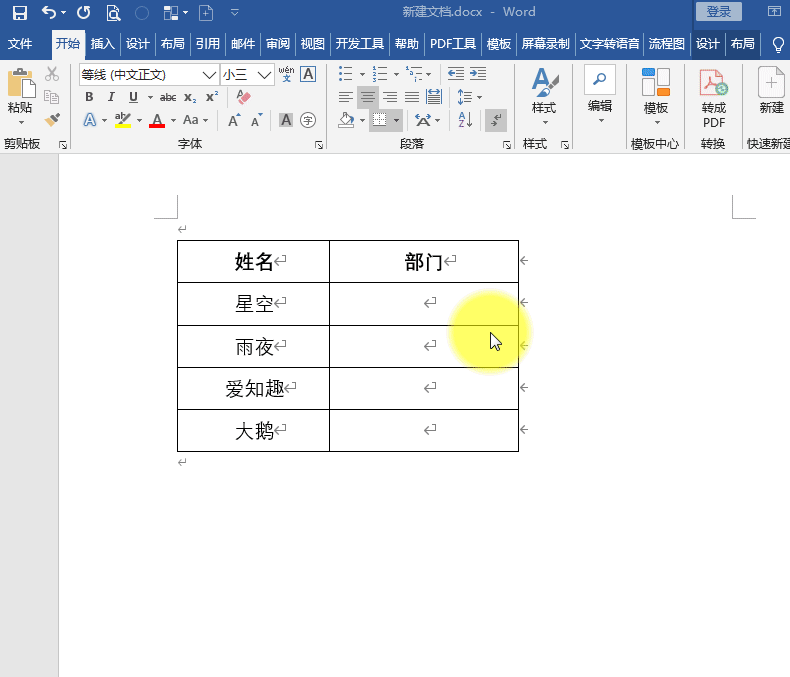Increase font size with the larger A
790x677 pixels.
coord(234,120)
